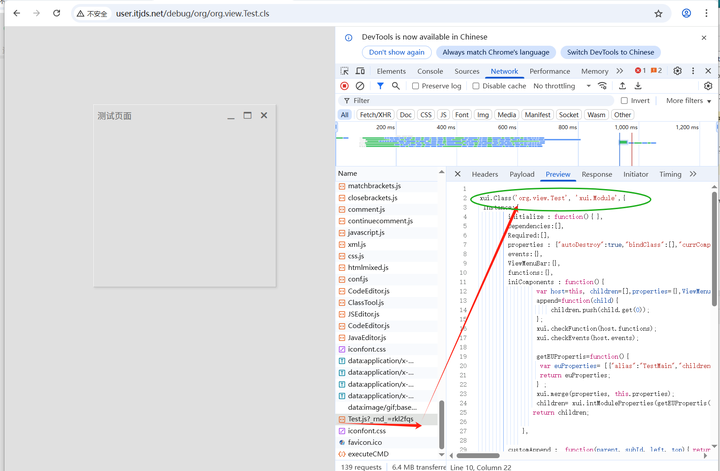This screenshot has width=720, height=471.
Task: Click the site security warning icon
Action: point(80,14)
